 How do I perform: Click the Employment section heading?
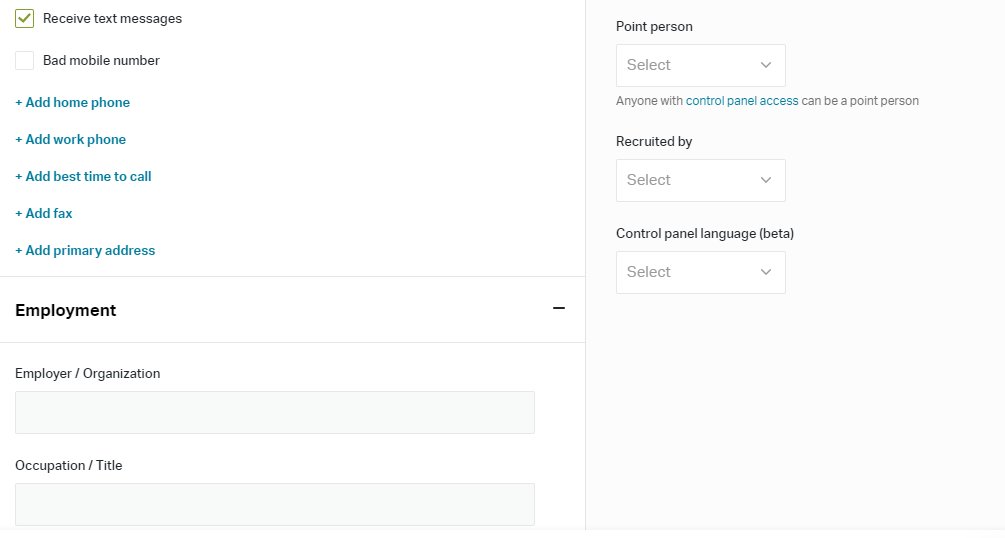(65, 310)
